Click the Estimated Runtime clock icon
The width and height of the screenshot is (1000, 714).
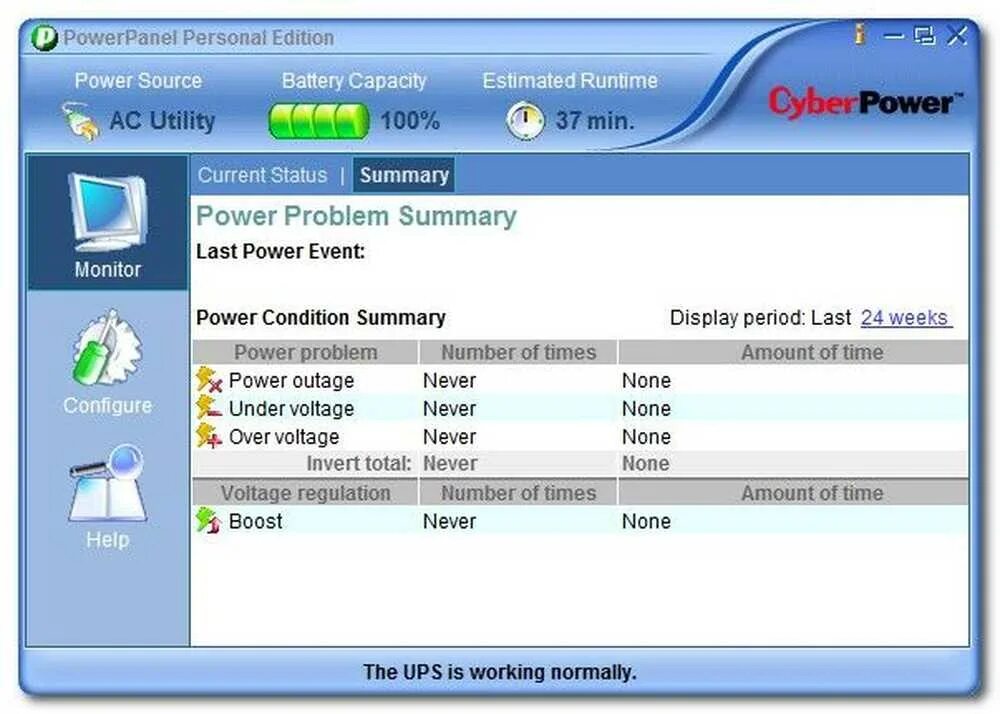tap(525, 120)
